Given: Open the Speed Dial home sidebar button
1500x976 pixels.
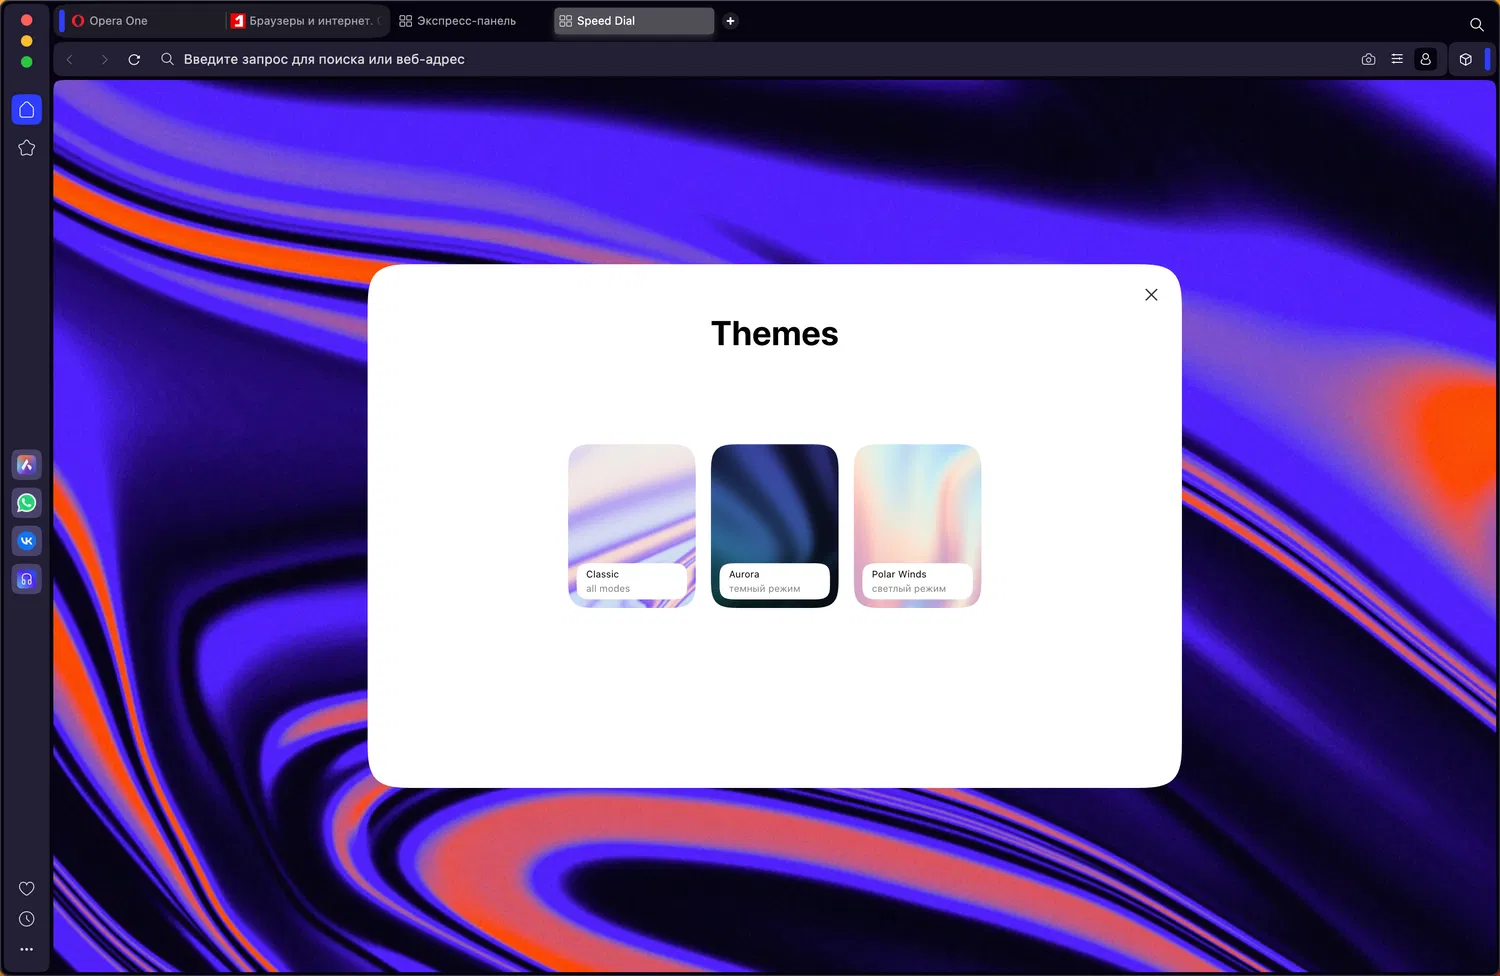Looking at the screenshot, I should (x=27, y=110).
